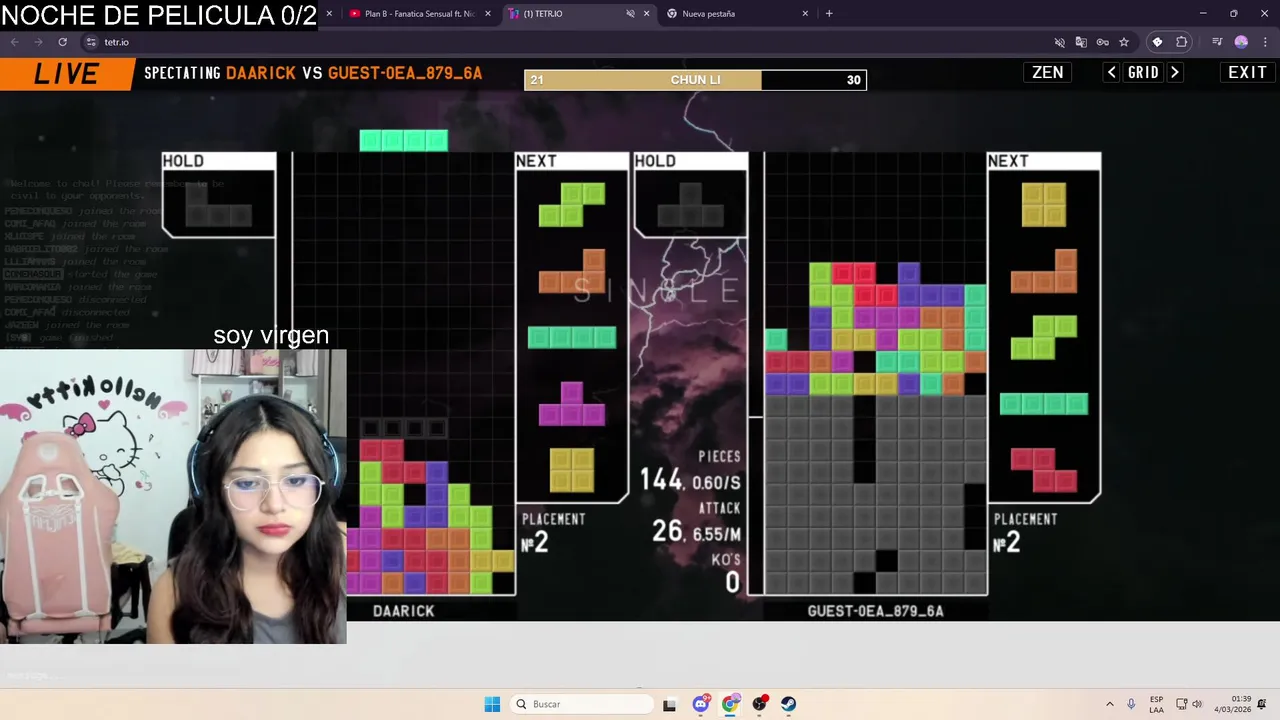
Task: Open Chrome from the taskbar
Action: (730, 704)
